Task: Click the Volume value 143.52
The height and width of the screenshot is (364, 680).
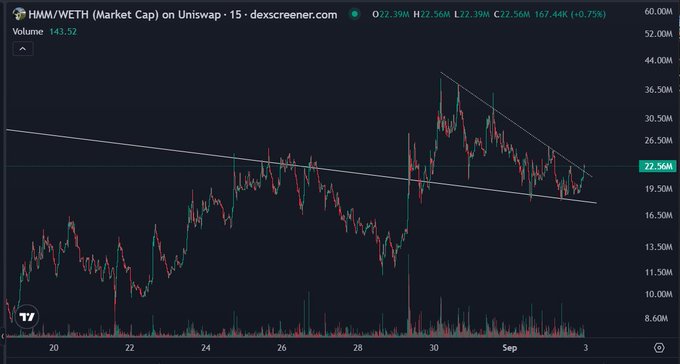Action: tap(62, 32)
